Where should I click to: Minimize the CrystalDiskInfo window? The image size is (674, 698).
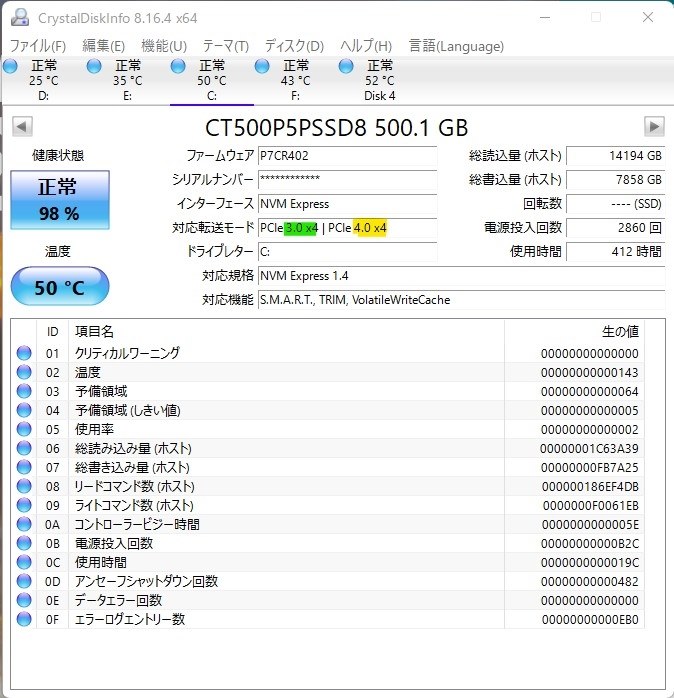click(x=545, y=17)
